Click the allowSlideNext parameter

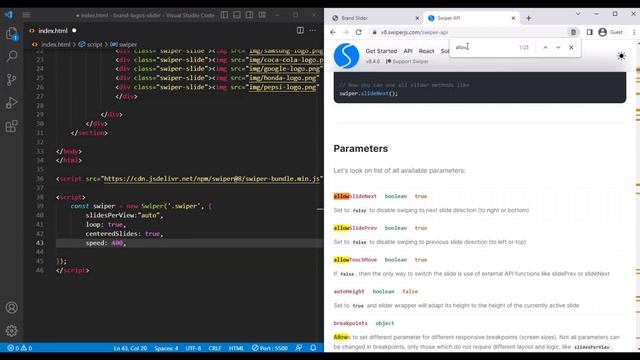coord(355,196)
